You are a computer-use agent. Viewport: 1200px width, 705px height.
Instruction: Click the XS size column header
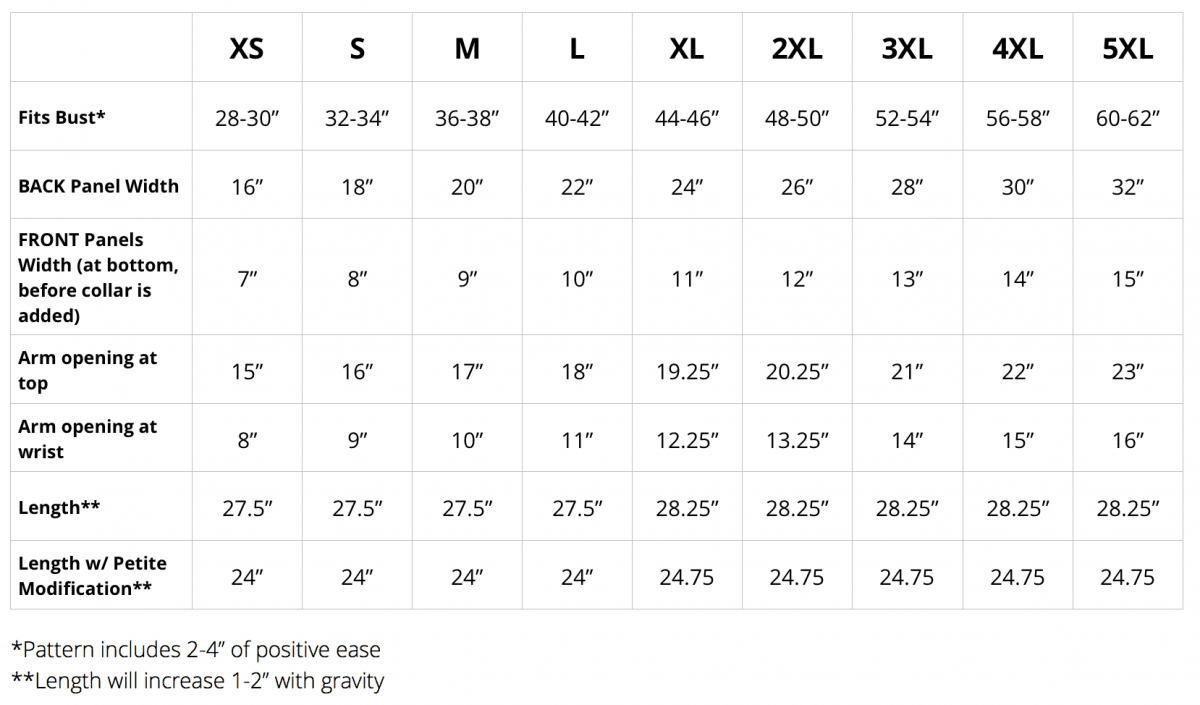pyautogui.click(x=247, y=48)
